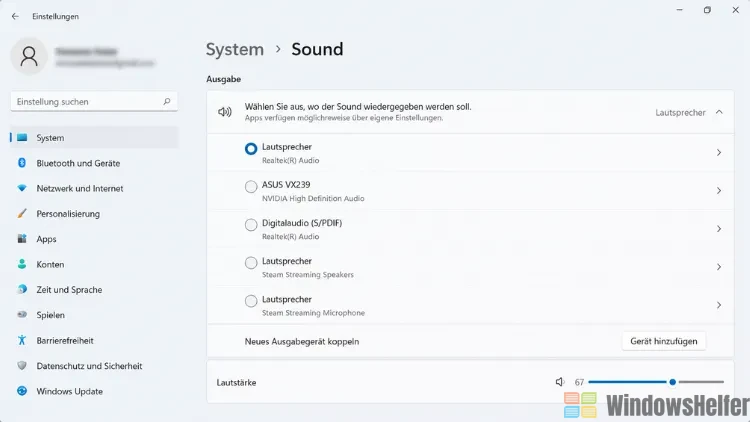The height and width of the screenshot is (422, 750).
Task: Open Lautsprecher Realtek(R) Audio details chevron
Action: (719, 153)
